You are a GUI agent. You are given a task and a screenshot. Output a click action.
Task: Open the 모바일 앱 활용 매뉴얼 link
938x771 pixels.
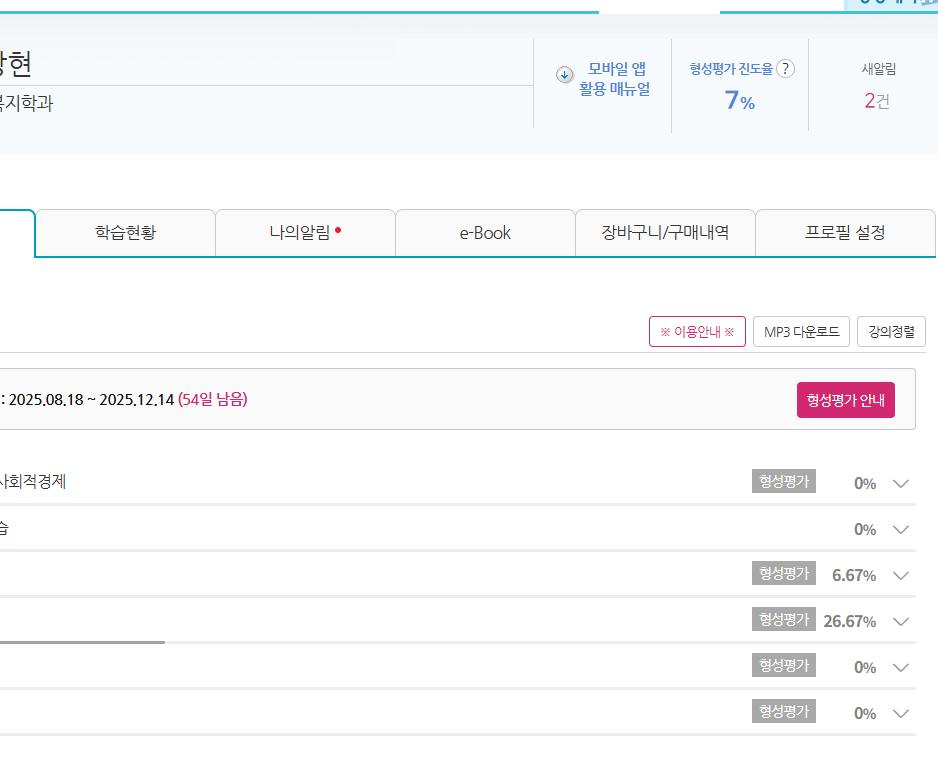coord(615,79)
